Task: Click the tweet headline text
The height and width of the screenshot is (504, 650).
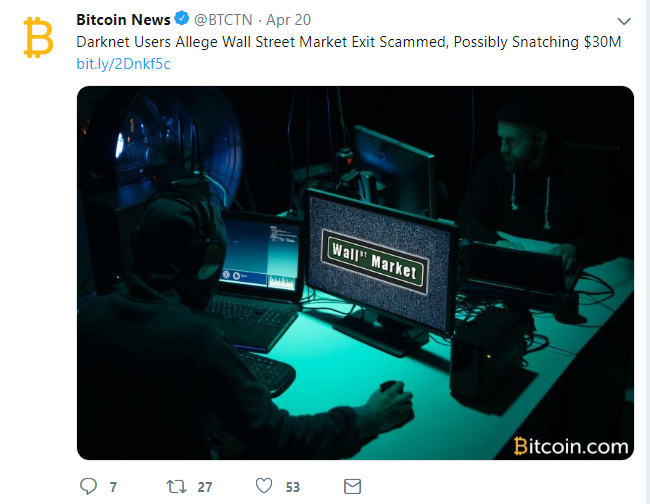Action: click(349, 42)
